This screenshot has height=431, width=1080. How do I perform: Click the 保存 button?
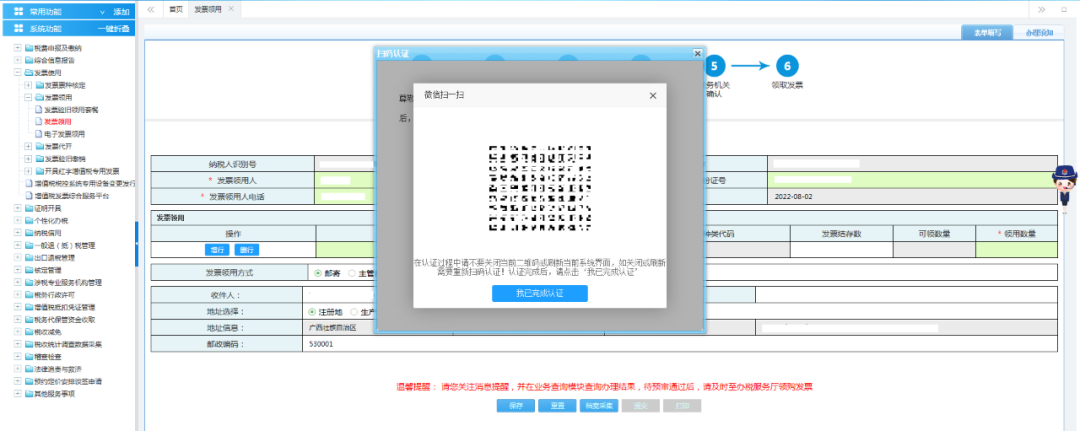click(x=516, y=406)
